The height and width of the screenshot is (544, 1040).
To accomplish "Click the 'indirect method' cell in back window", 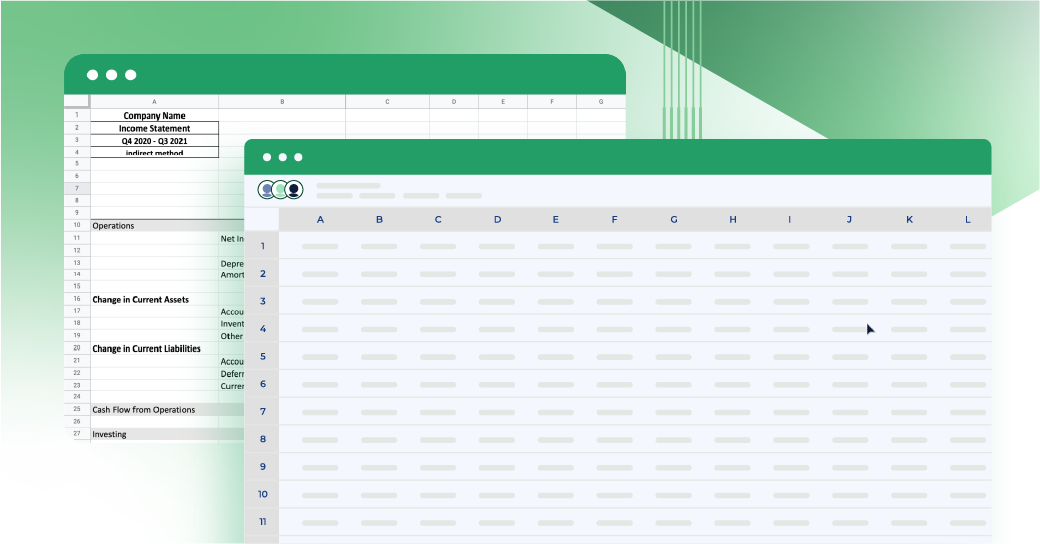I will click(155, 153).
